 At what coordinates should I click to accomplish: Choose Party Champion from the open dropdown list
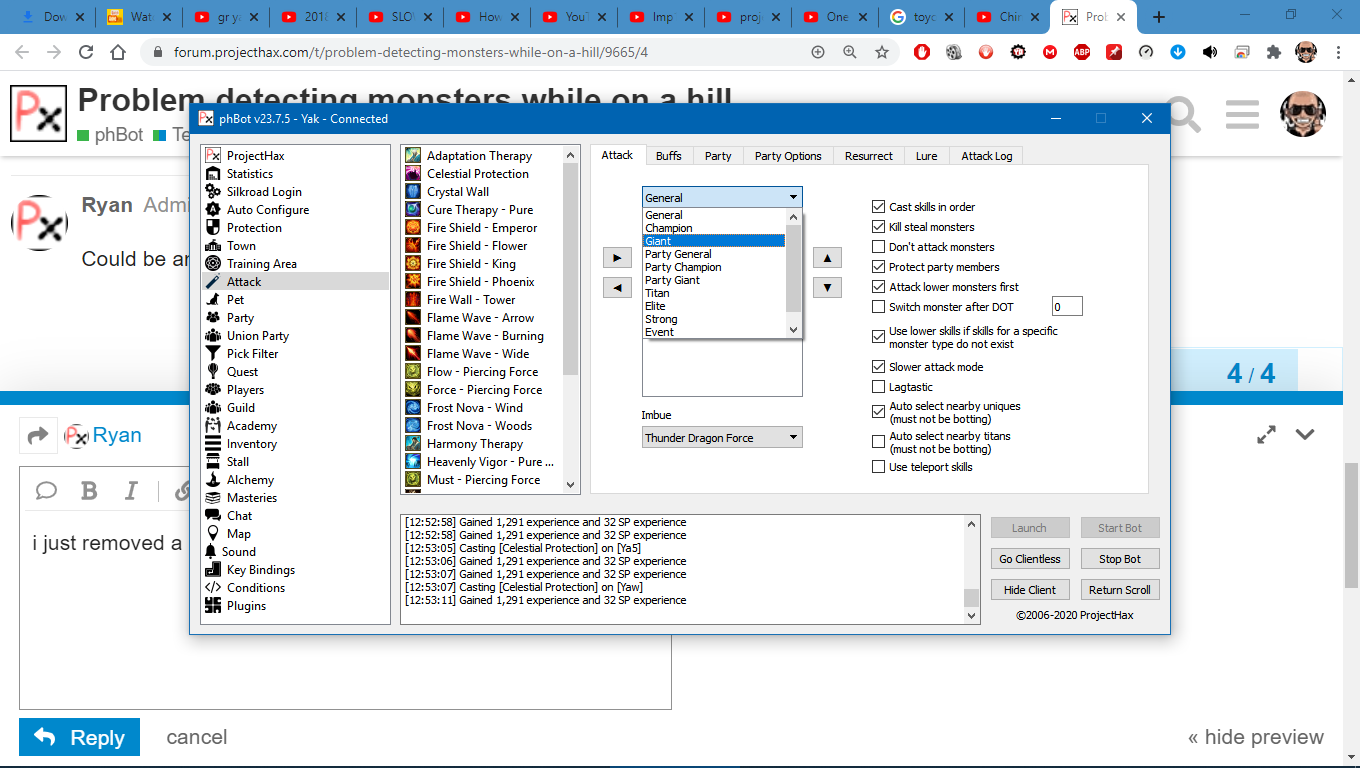tap(683, 267)
